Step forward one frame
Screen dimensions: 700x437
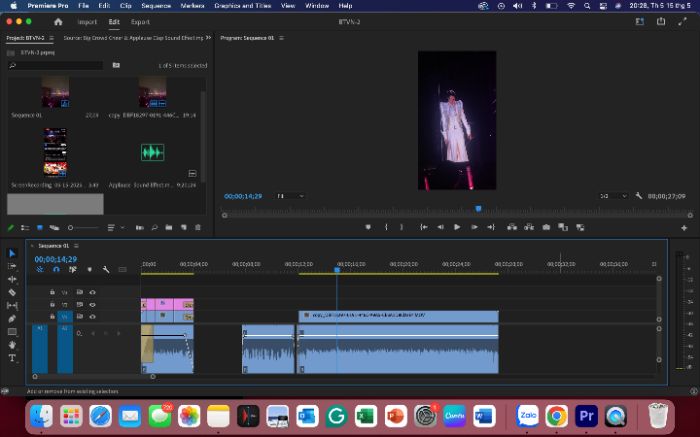(x=474, y=227)
